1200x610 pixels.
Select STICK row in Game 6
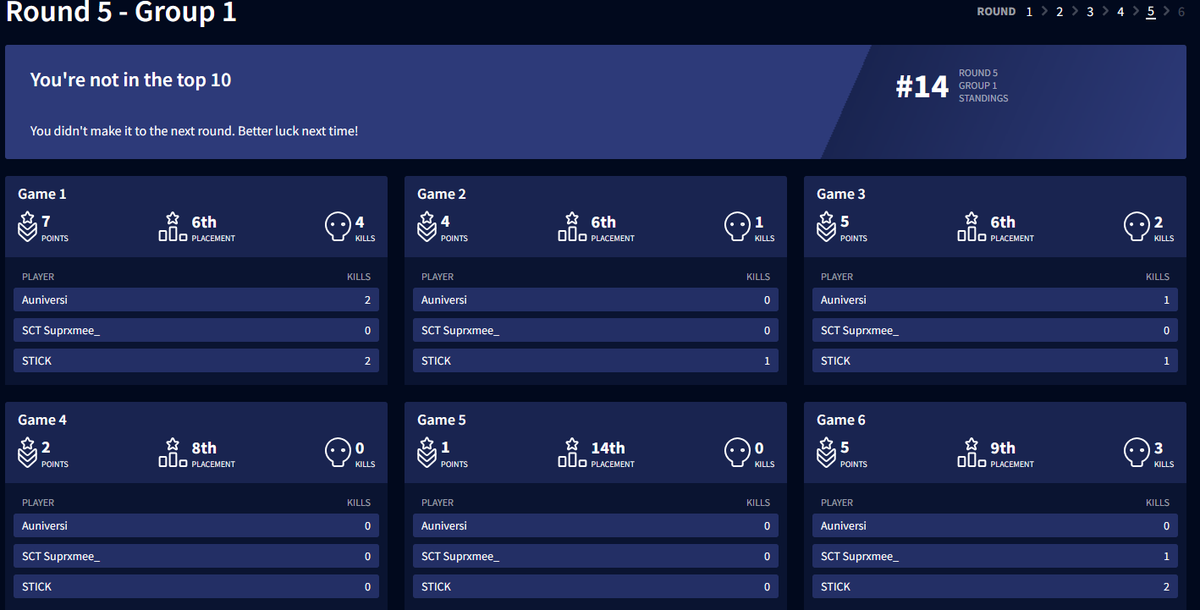[x=995, y=587]
